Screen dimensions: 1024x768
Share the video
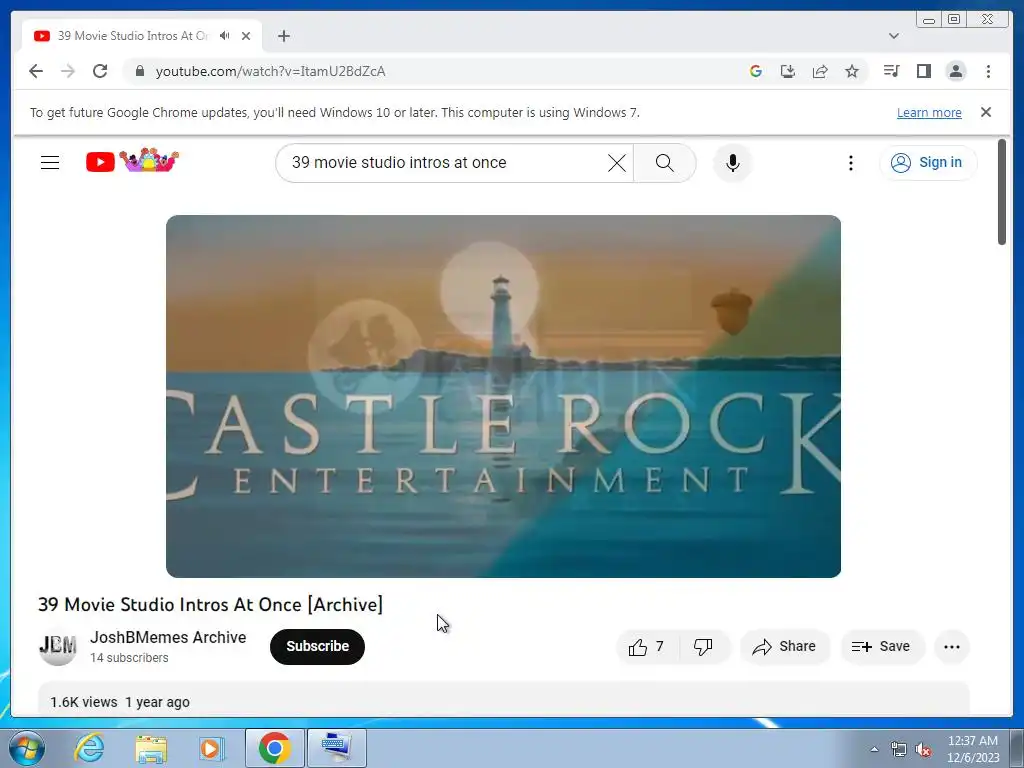click(784, 647)
